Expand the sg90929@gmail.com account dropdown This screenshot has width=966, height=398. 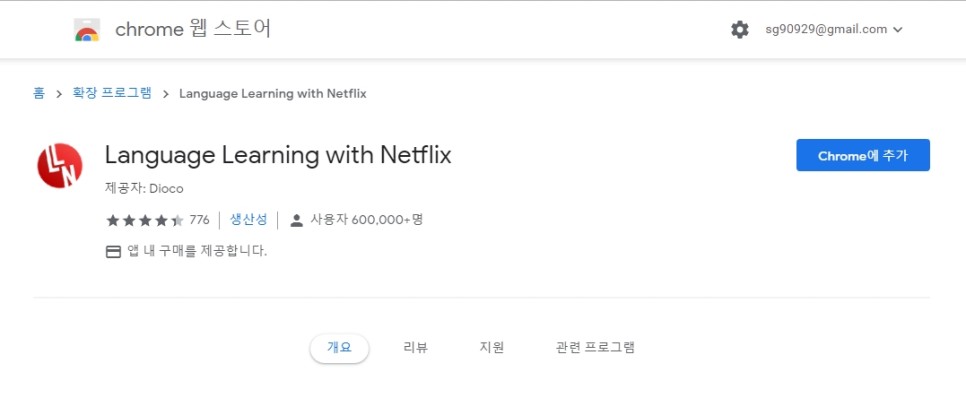point(834,30)
